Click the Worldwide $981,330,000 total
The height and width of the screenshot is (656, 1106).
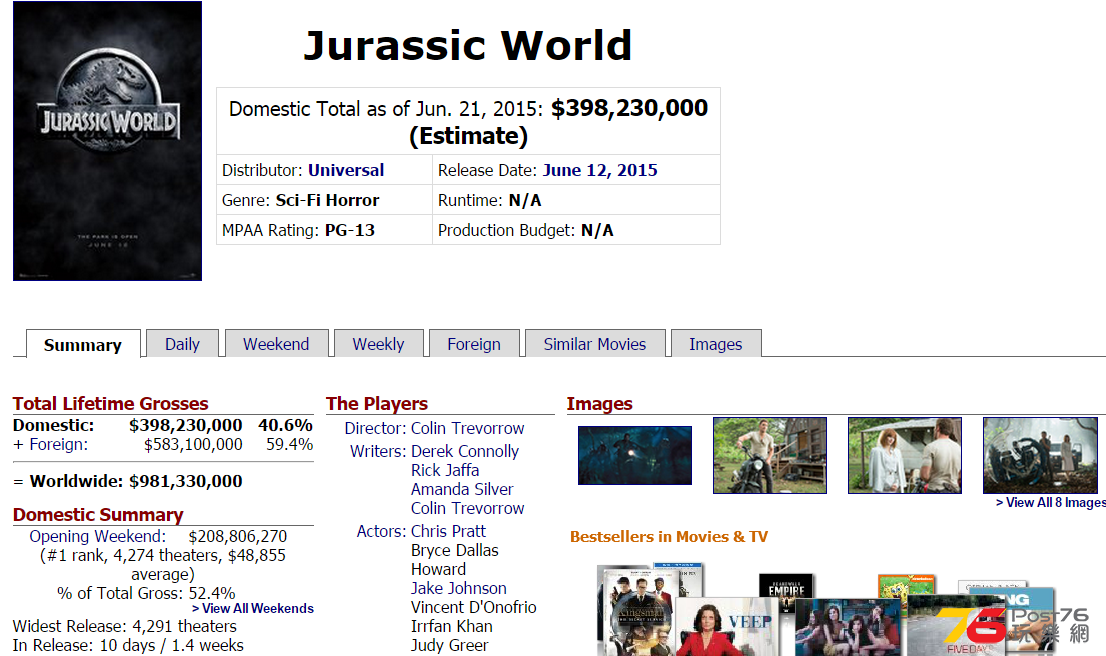pos(128,481)
